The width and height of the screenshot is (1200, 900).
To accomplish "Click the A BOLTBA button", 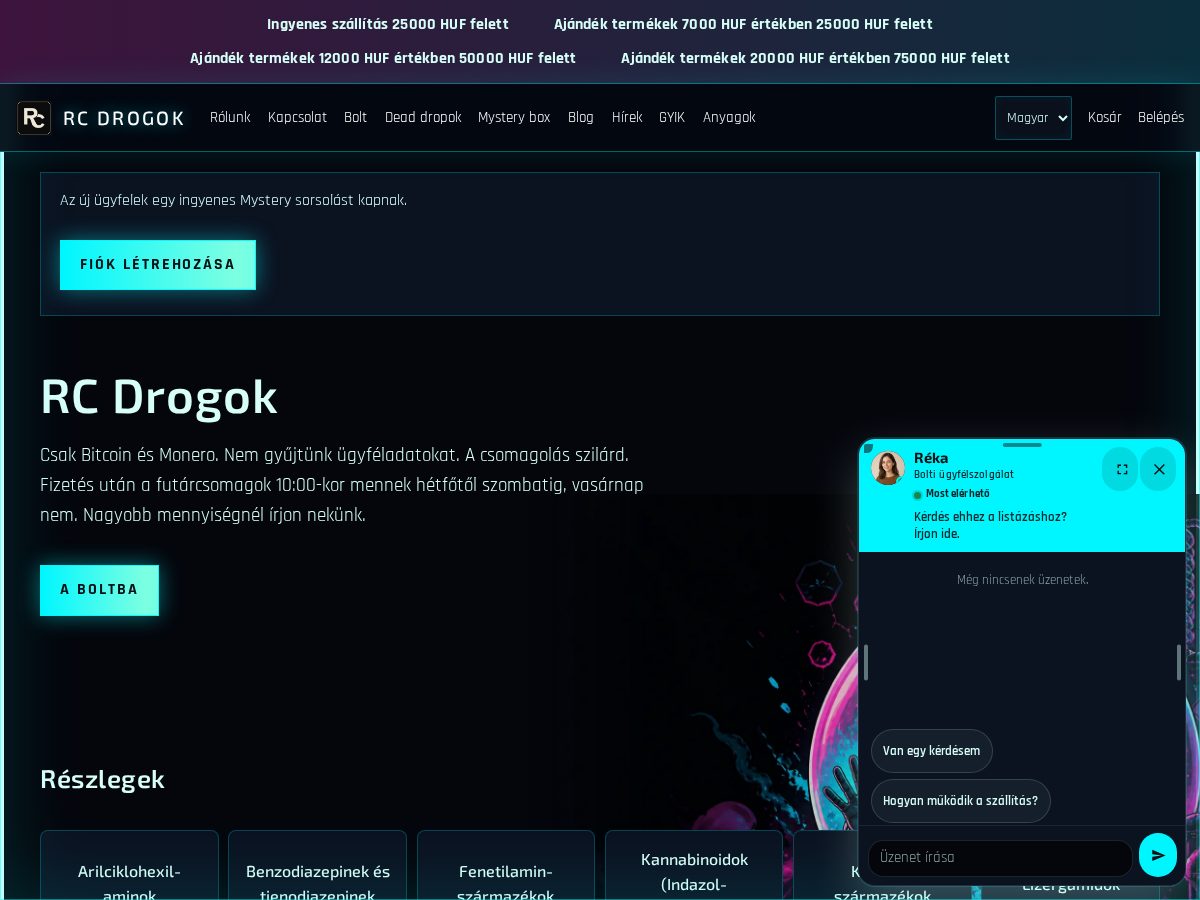I will click(99, 590).
